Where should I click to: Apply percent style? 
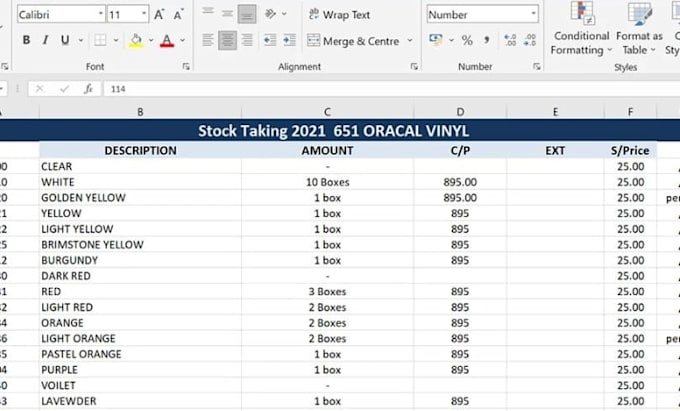[467, 40]
